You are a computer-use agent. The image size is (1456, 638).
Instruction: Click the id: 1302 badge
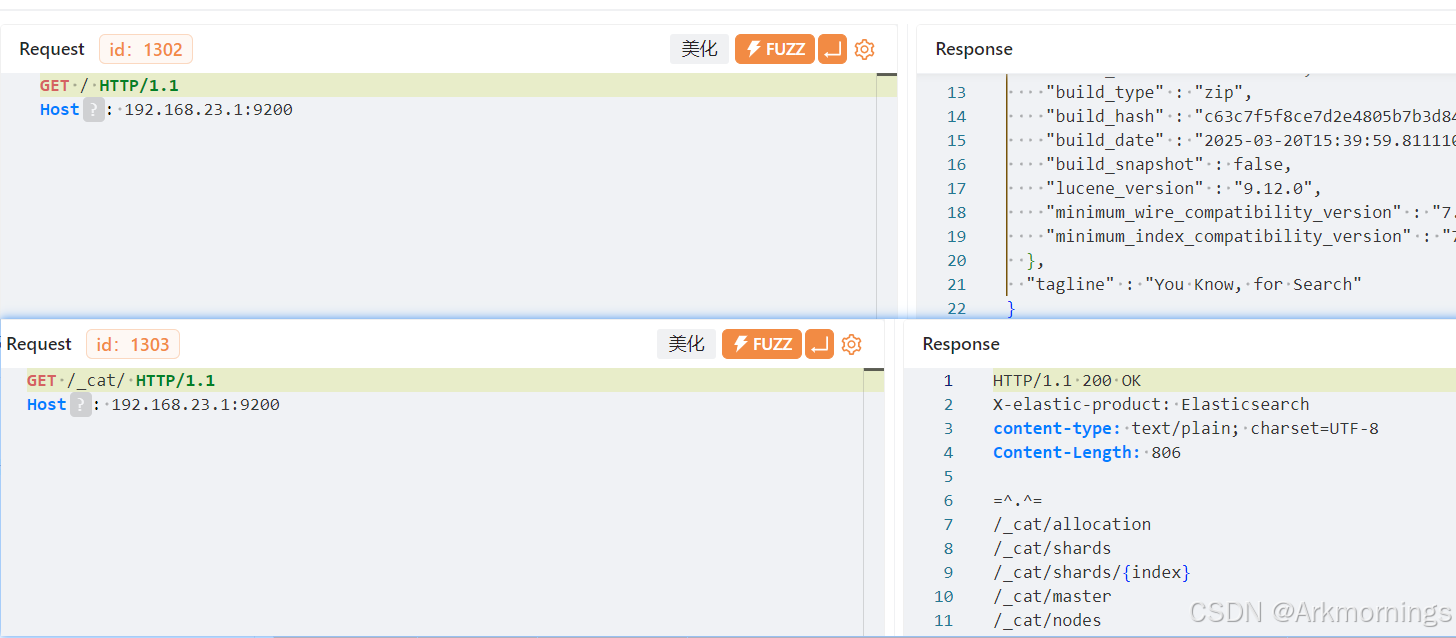click(146, 49)
